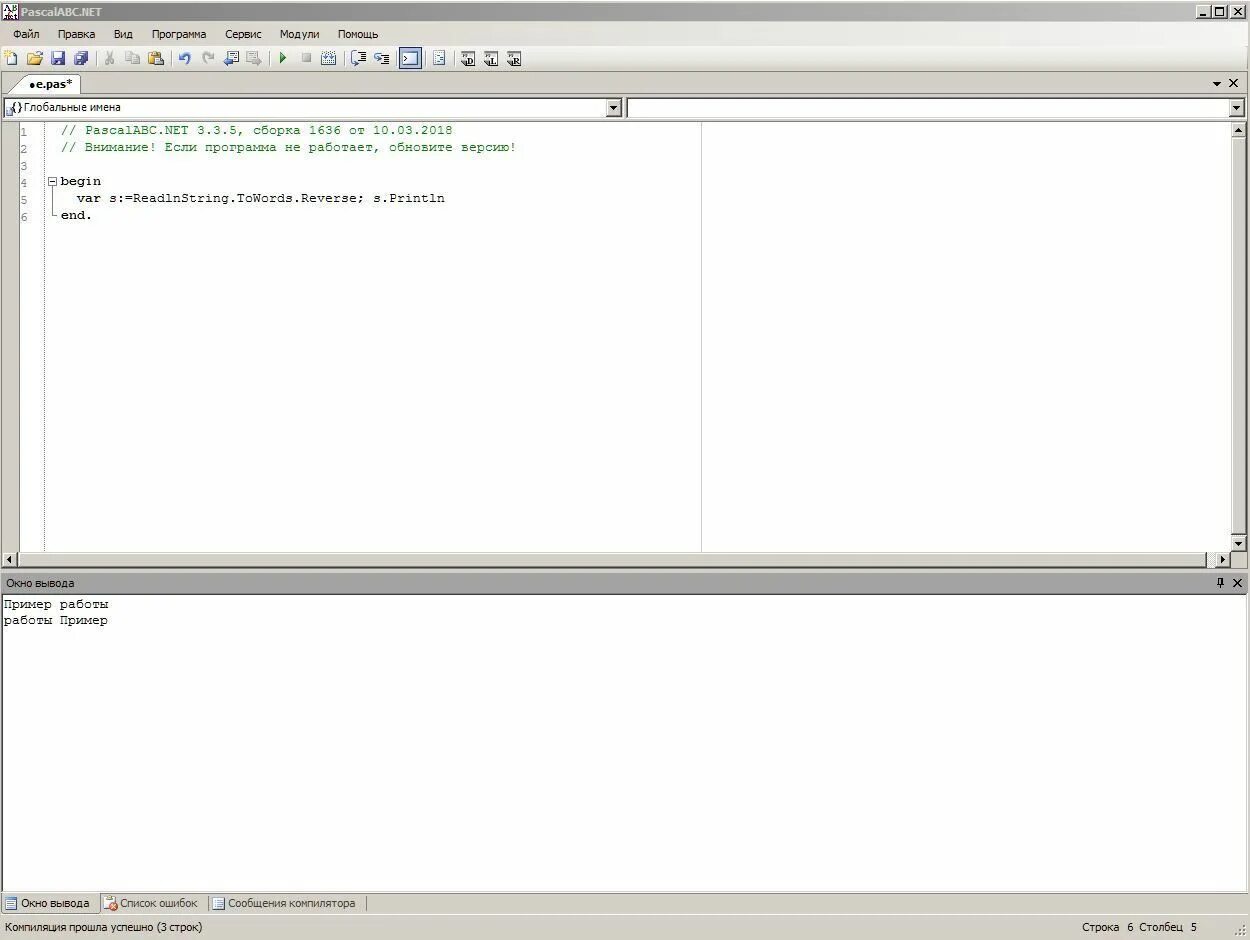
Task: Click the Redo arrow icon
Action: pos(208,59)
